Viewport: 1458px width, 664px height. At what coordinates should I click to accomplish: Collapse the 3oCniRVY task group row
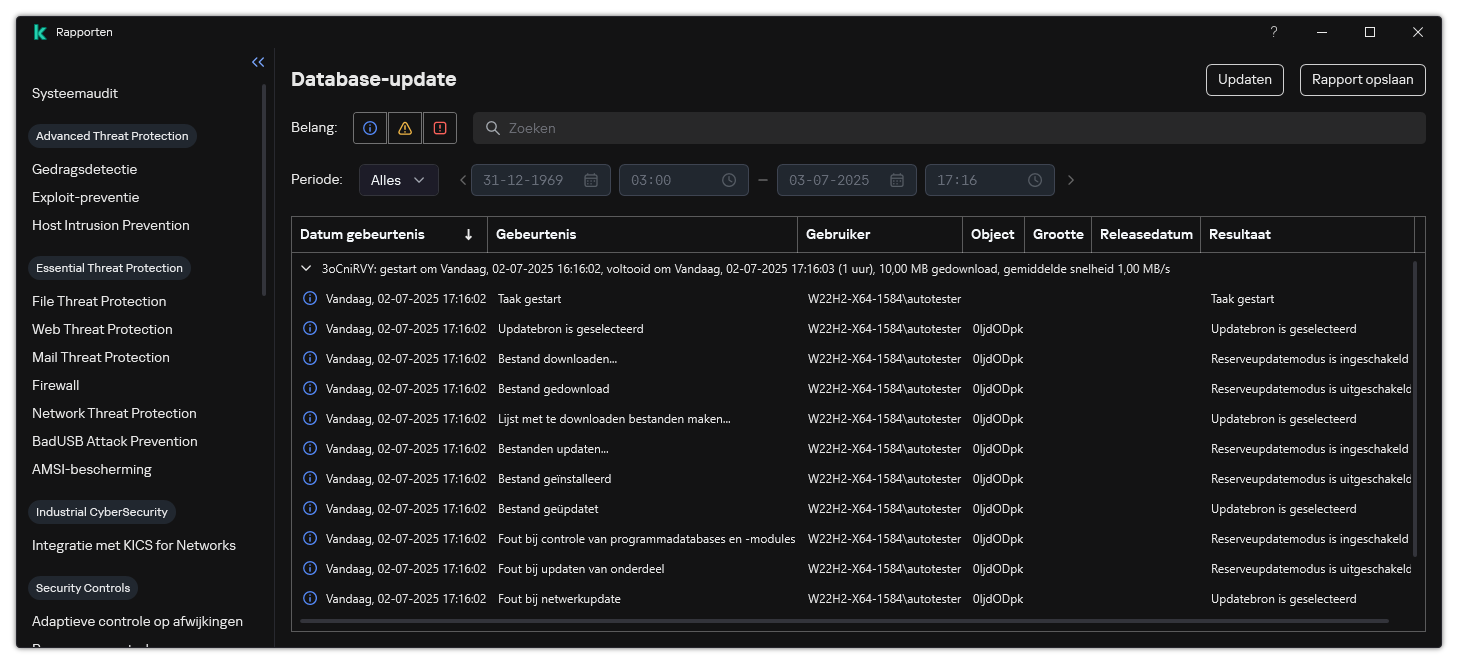coord(307,269)
